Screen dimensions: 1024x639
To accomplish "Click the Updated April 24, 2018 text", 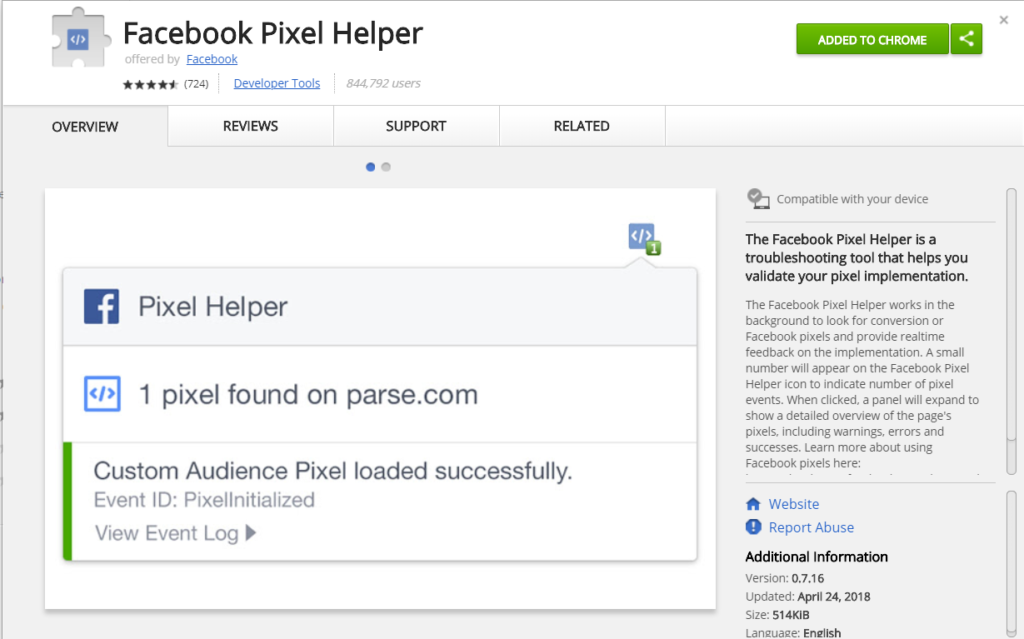I will click(808, 597).
